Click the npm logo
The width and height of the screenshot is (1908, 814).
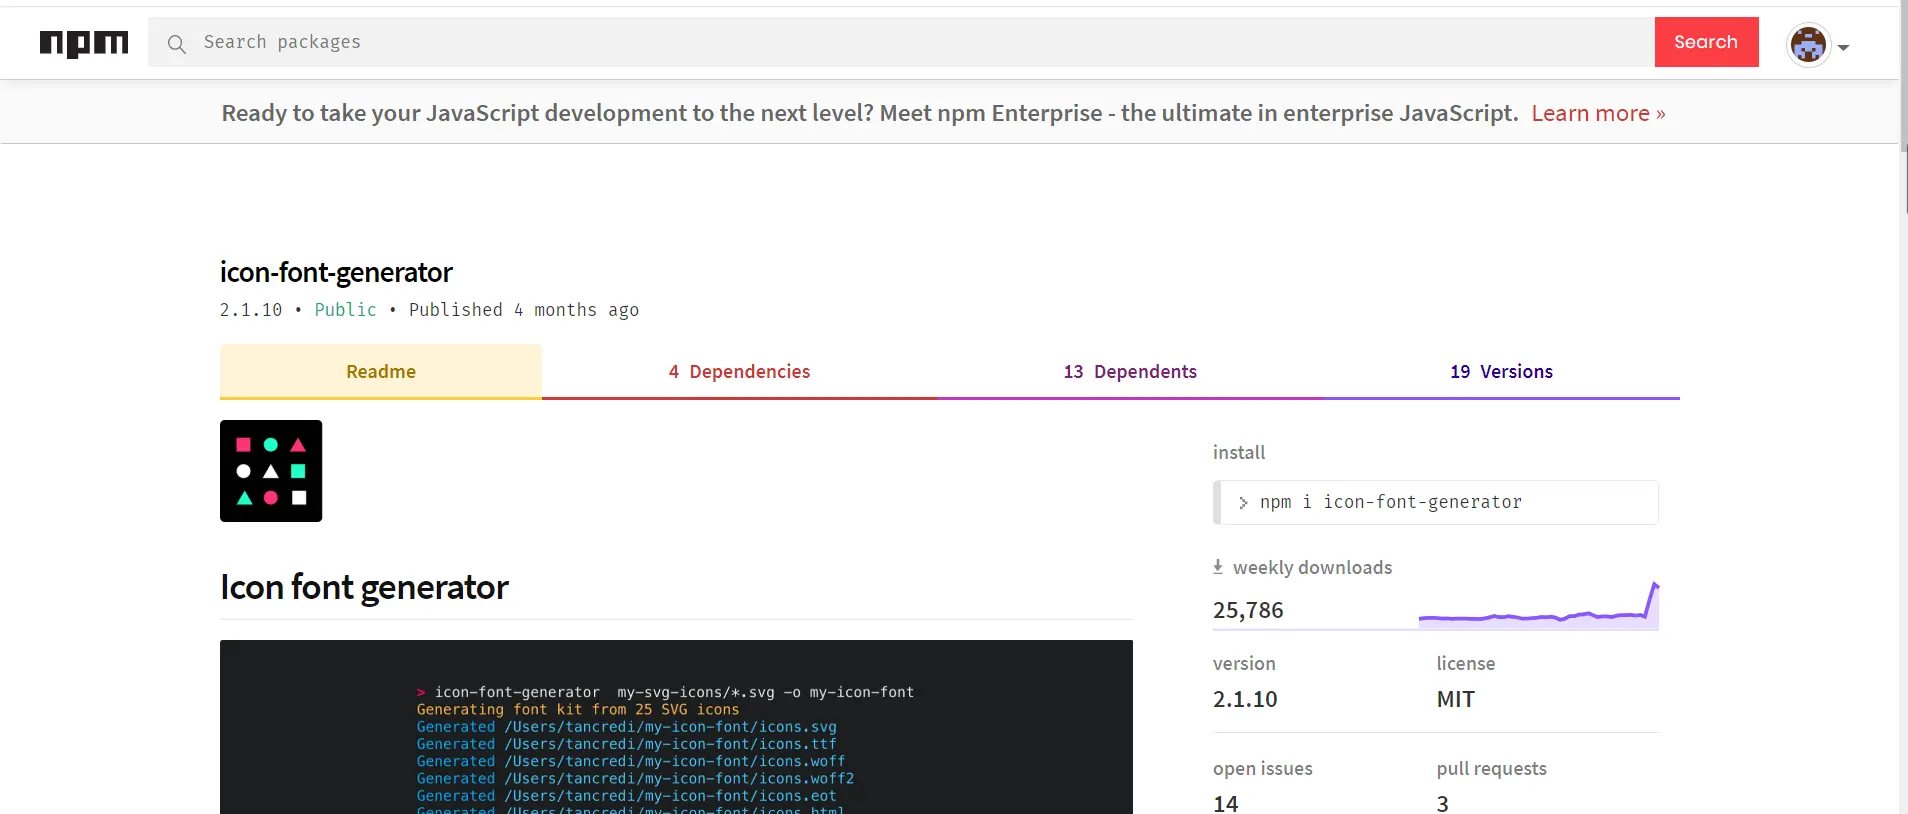click(x=84, y=43)
